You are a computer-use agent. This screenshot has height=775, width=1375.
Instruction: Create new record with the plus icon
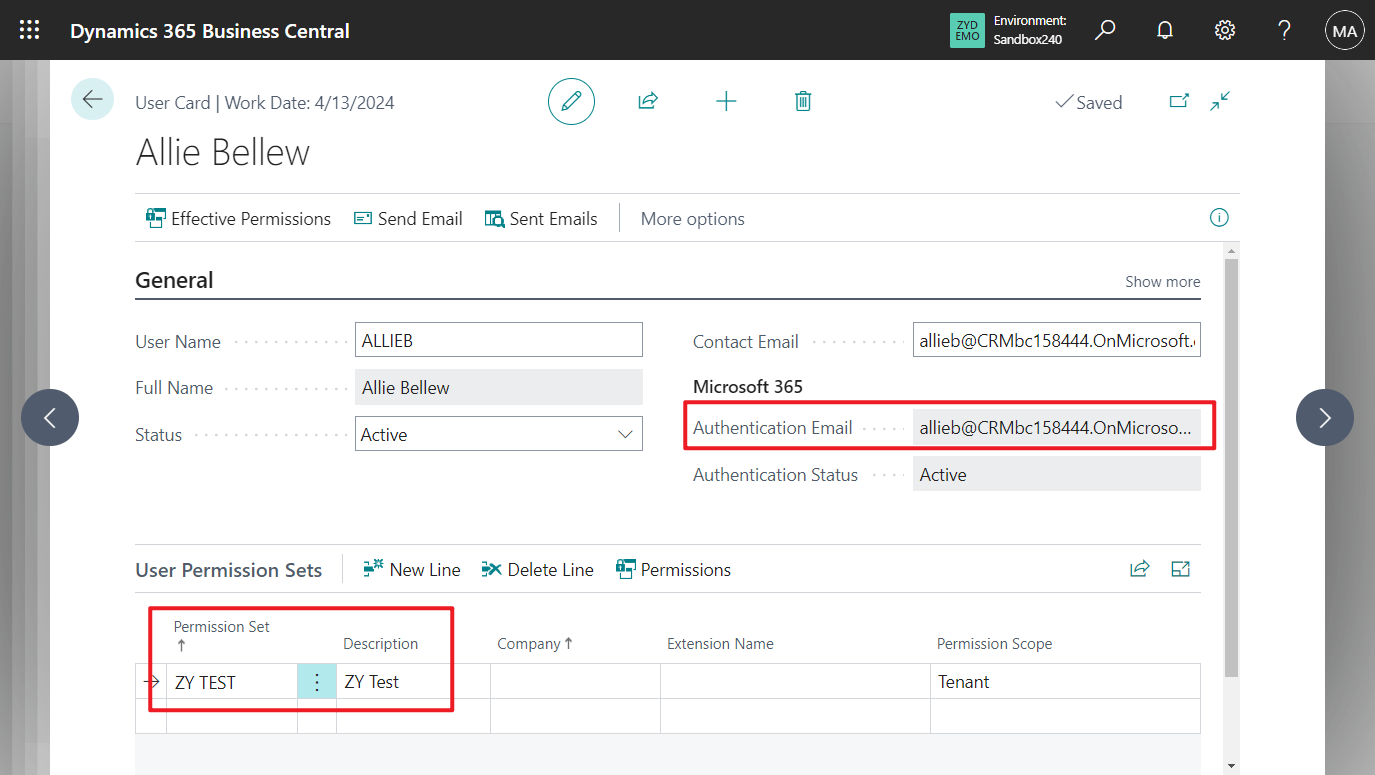[726, 101]
